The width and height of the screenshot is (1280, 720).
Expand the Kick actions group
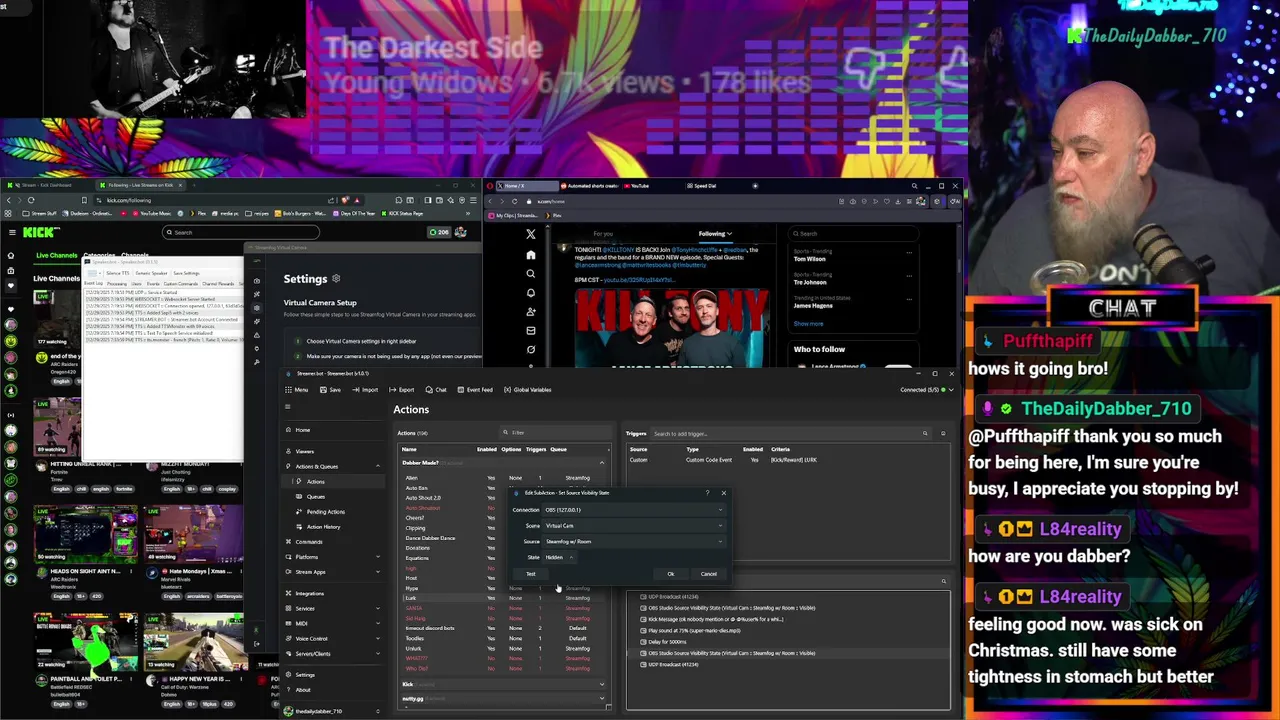pos(503,685)
